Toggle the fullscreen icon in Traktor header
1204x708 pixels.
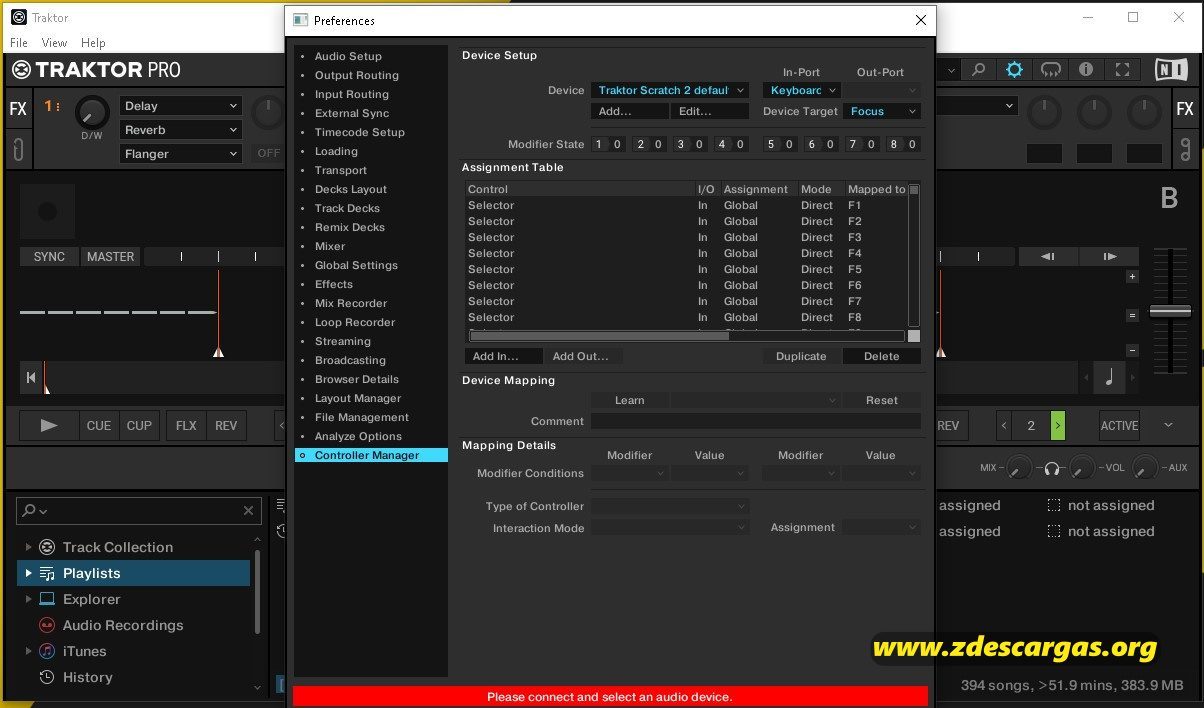pos(1122,70)
